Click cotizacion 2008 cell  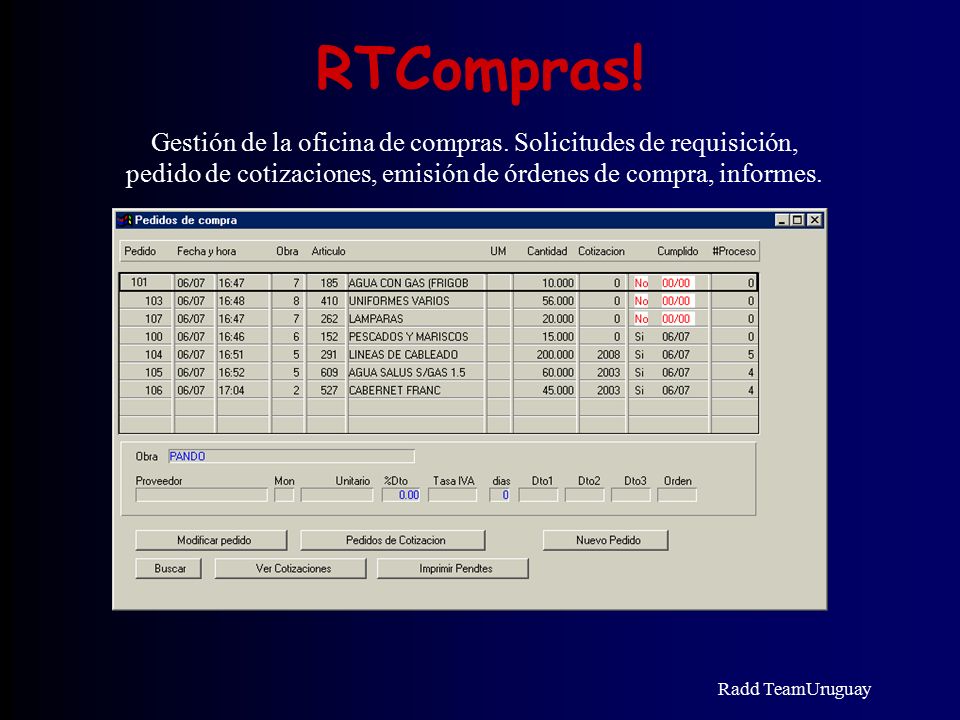point(603,354)
